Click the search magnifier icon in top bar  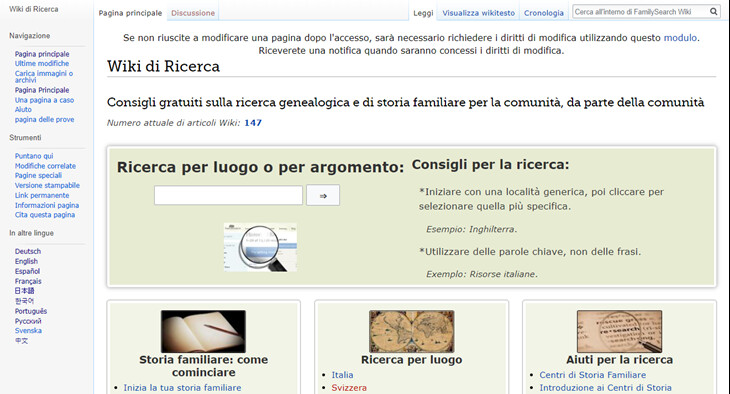713,12
